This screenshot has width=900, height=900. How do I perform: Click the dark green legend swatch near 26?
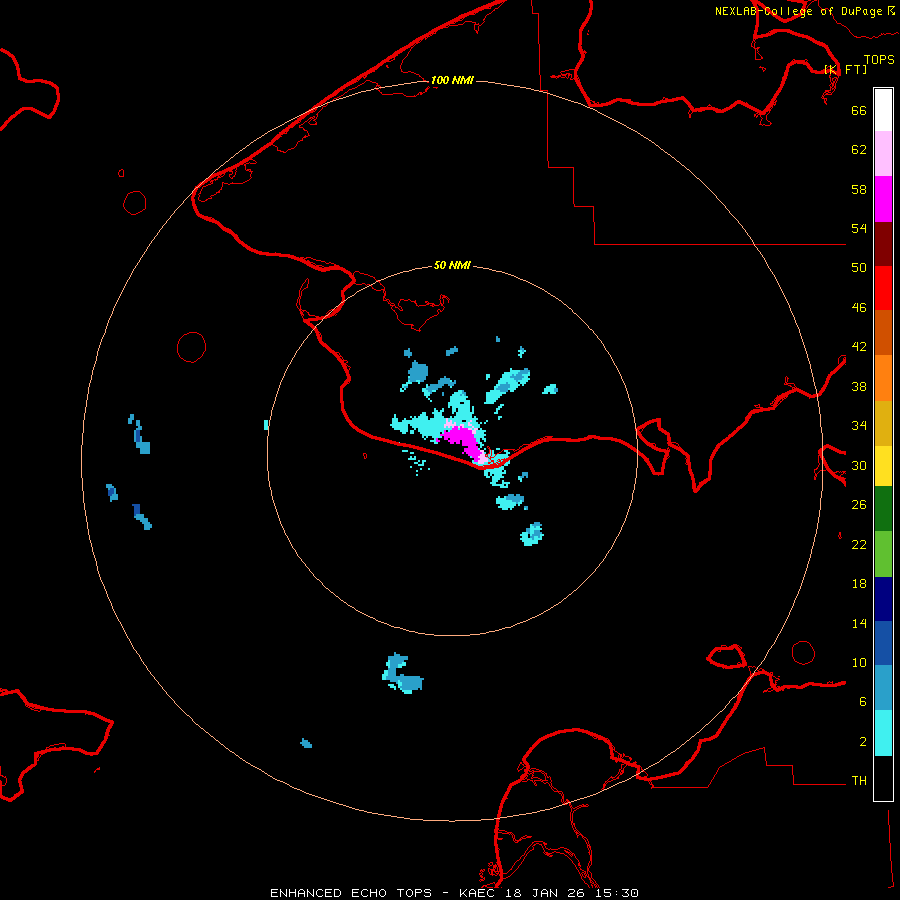coord(883,509)
